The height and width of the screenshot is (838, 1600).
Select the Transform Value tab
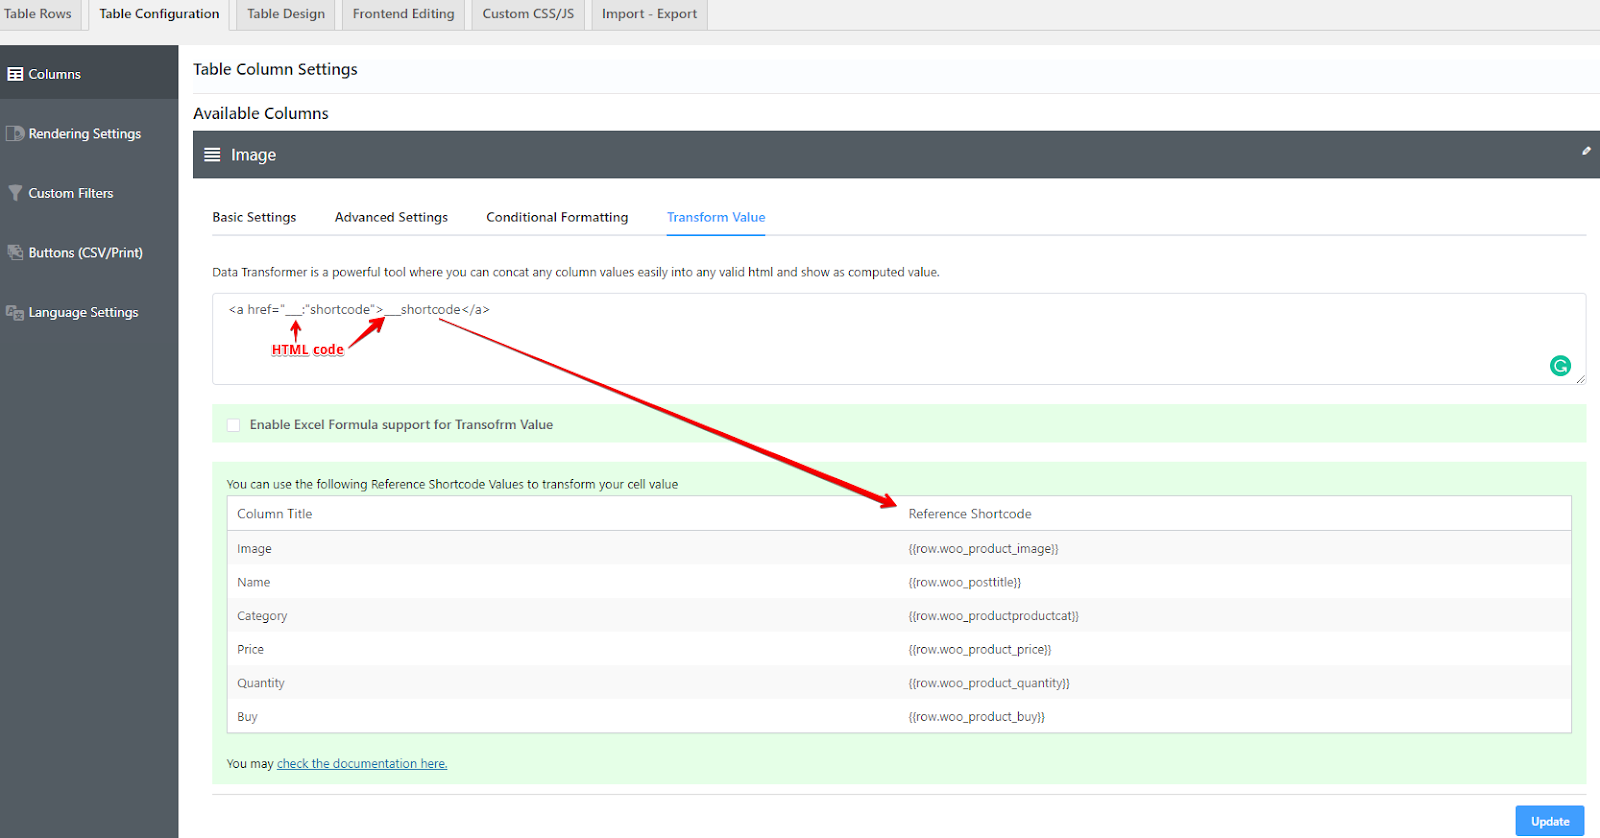pyautogui.click(x=716, y=217)
